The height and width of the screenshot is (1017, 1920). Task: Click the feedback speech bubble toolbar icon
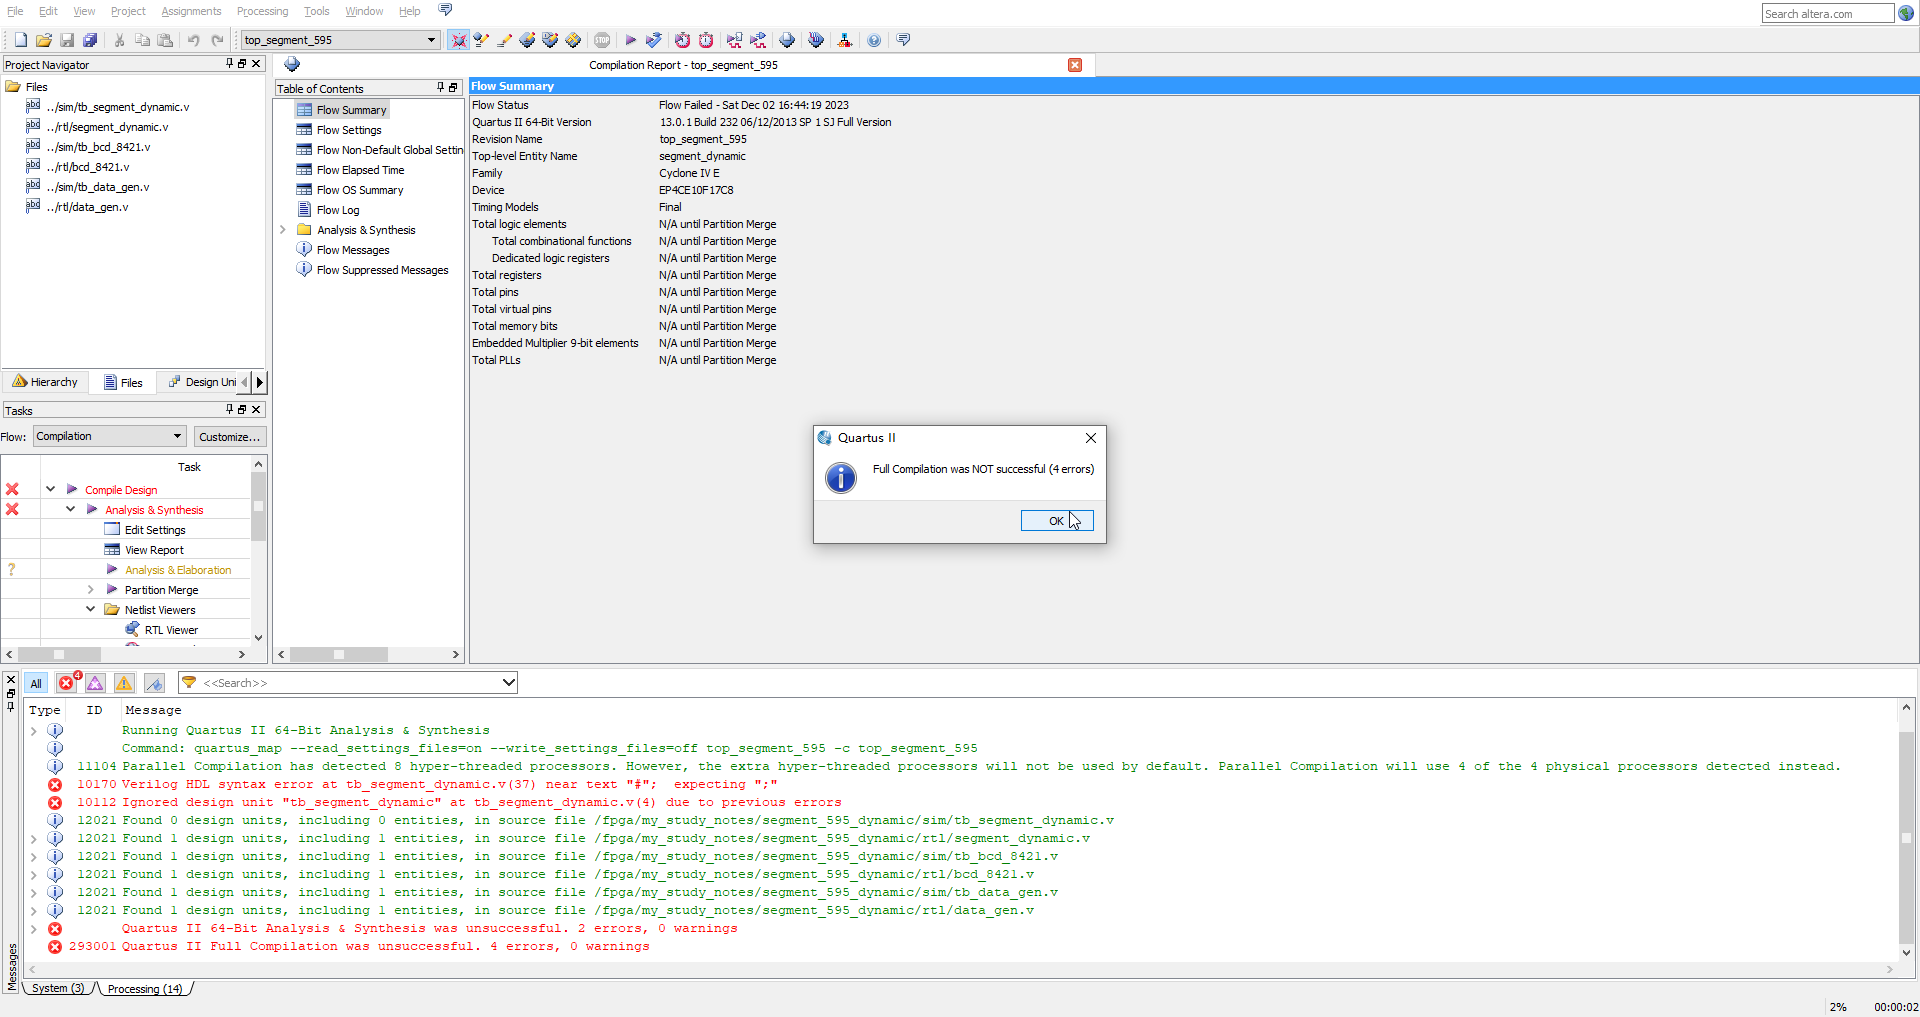pyautogui.click(x=903, y=40)
